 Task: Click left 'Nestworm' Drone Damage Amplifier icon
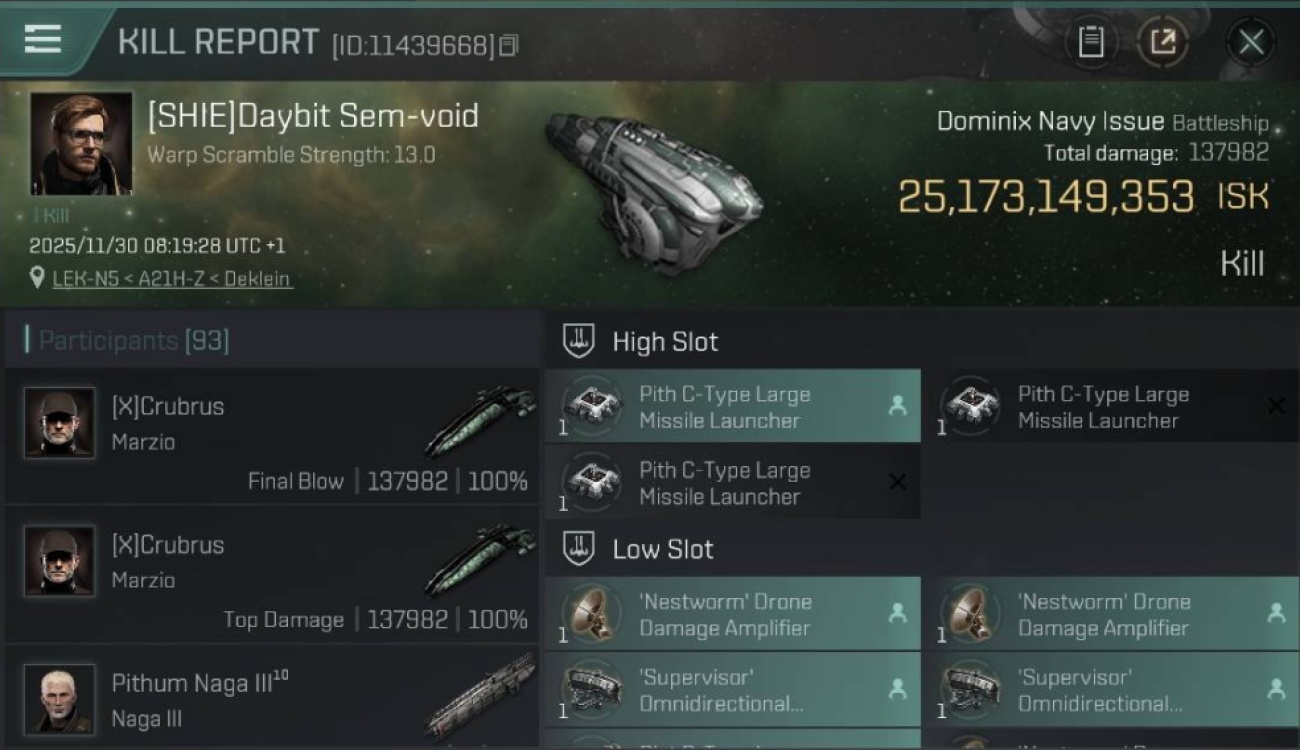pos(591,613)
